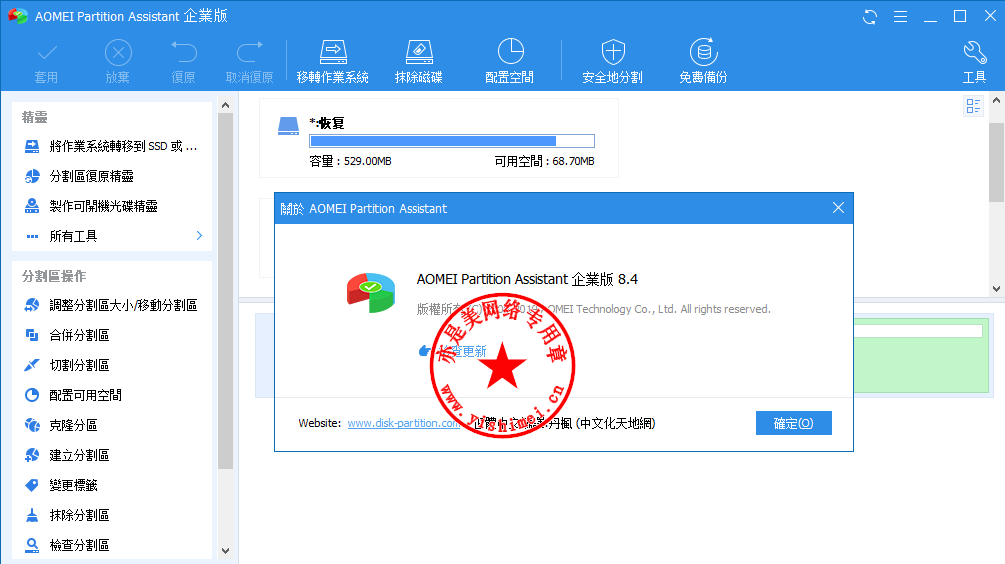The image size is (1005, 564).
Task: Click the Undo (復原) arrow icon
Action: (184, 52)
